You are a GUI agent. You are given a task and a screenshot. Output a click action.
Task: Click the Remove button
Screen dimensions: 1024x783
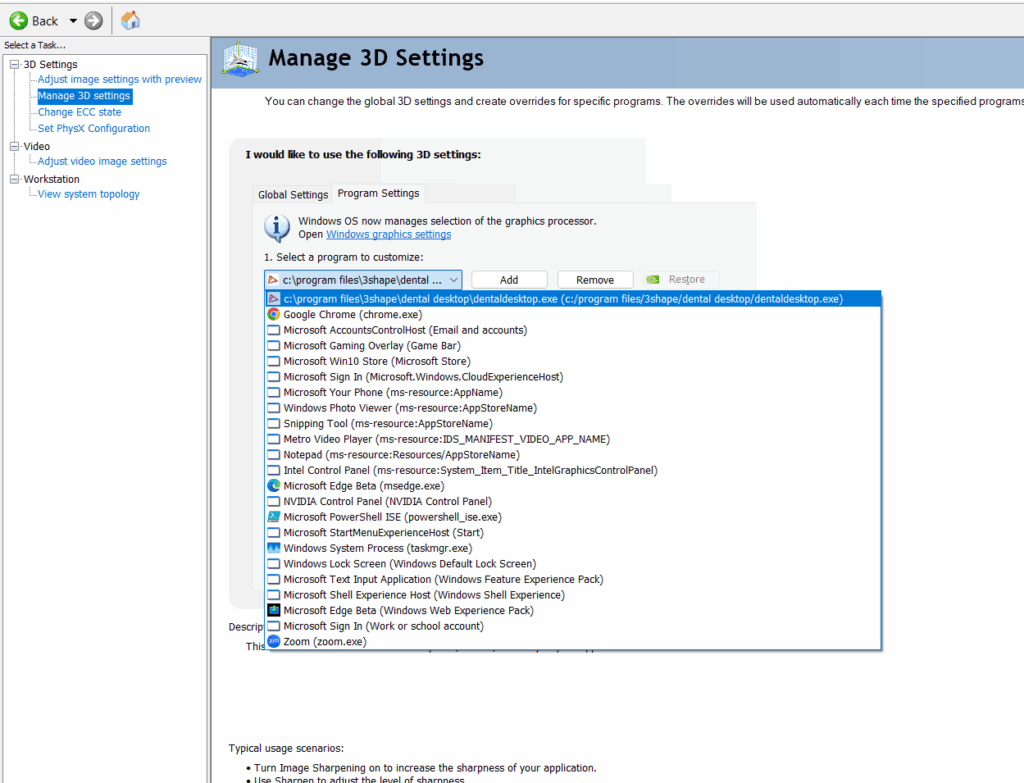click(x=595, y=280)
